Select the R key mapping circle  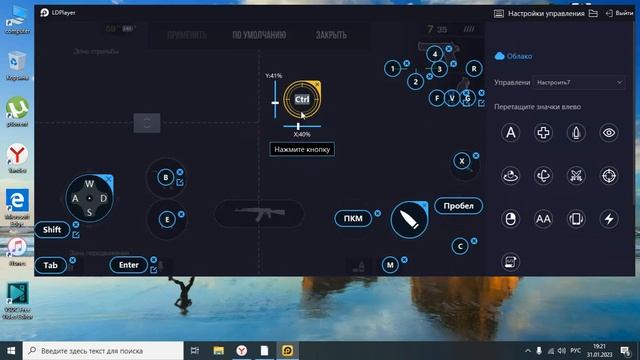(474, 69)
